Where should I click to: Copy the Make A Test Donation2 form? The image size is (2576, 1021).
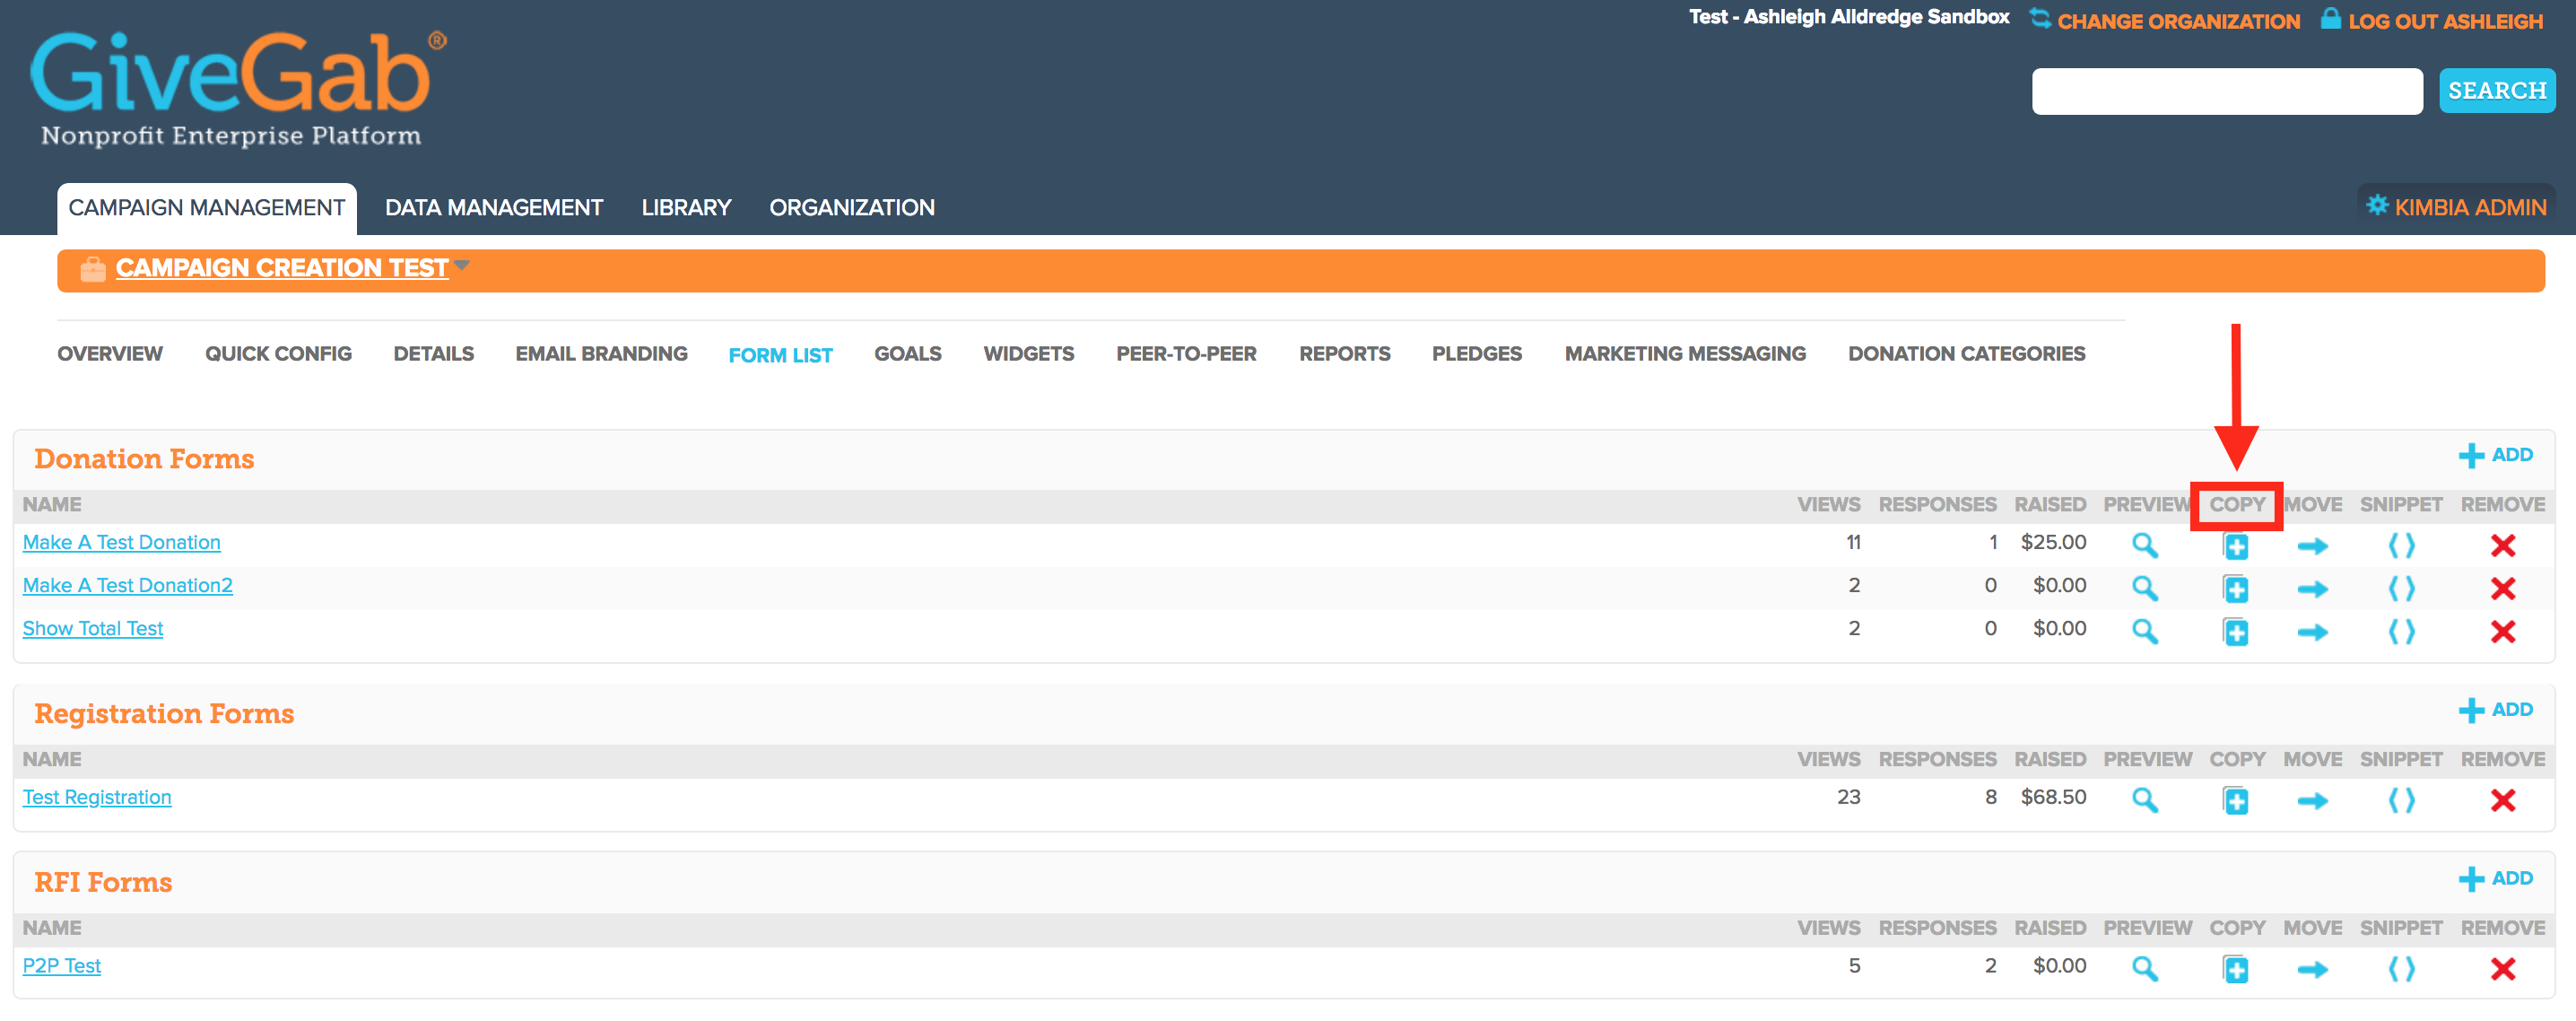click(x=2236, y=589)
